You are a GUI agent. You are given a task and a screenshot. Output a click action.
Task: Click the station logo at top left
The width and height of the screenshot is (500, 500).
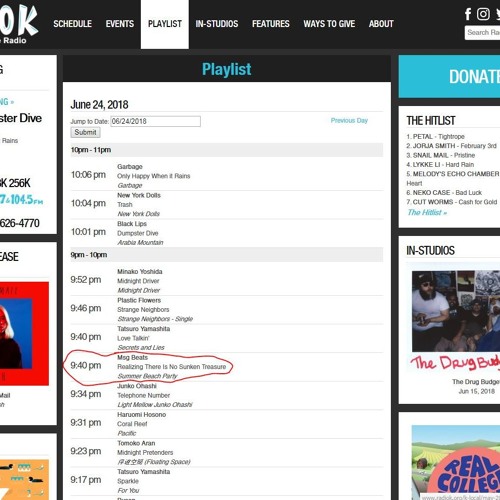pos(19,24)
